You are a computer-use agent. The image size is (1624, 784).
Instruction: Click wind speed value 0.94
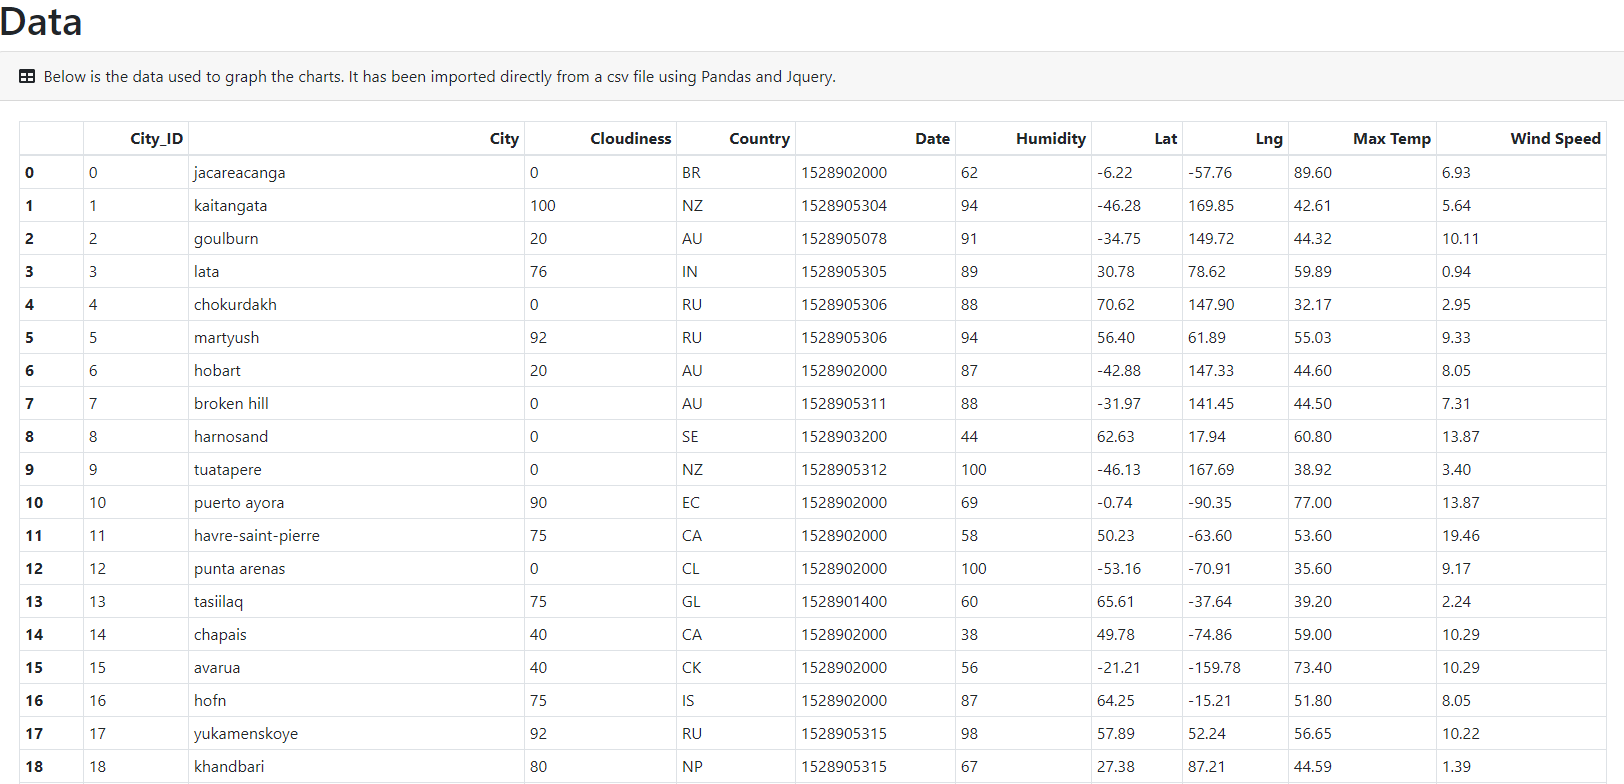click(x=1456, y=271)
